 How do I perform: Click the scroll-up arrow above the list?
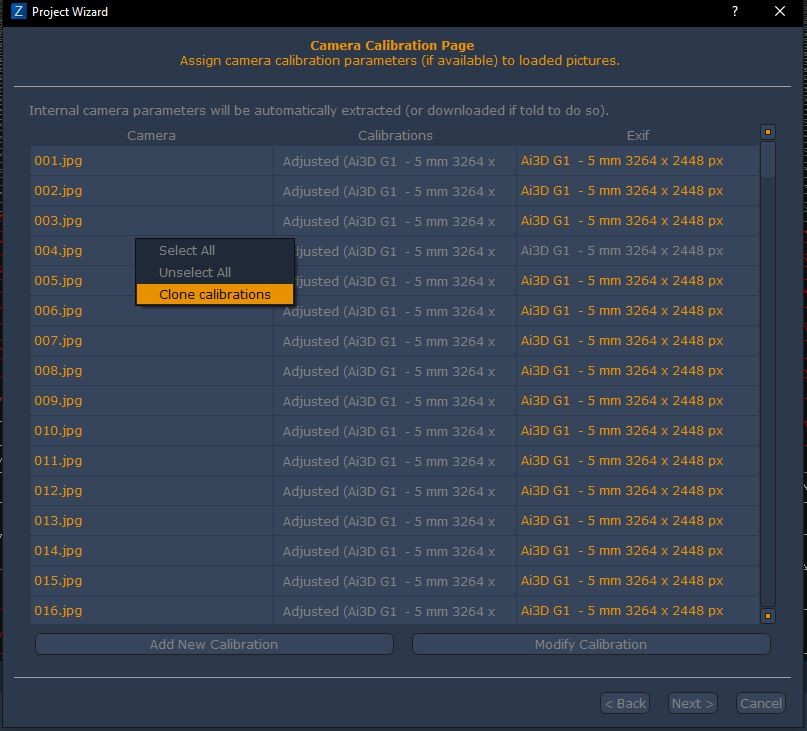768,132
